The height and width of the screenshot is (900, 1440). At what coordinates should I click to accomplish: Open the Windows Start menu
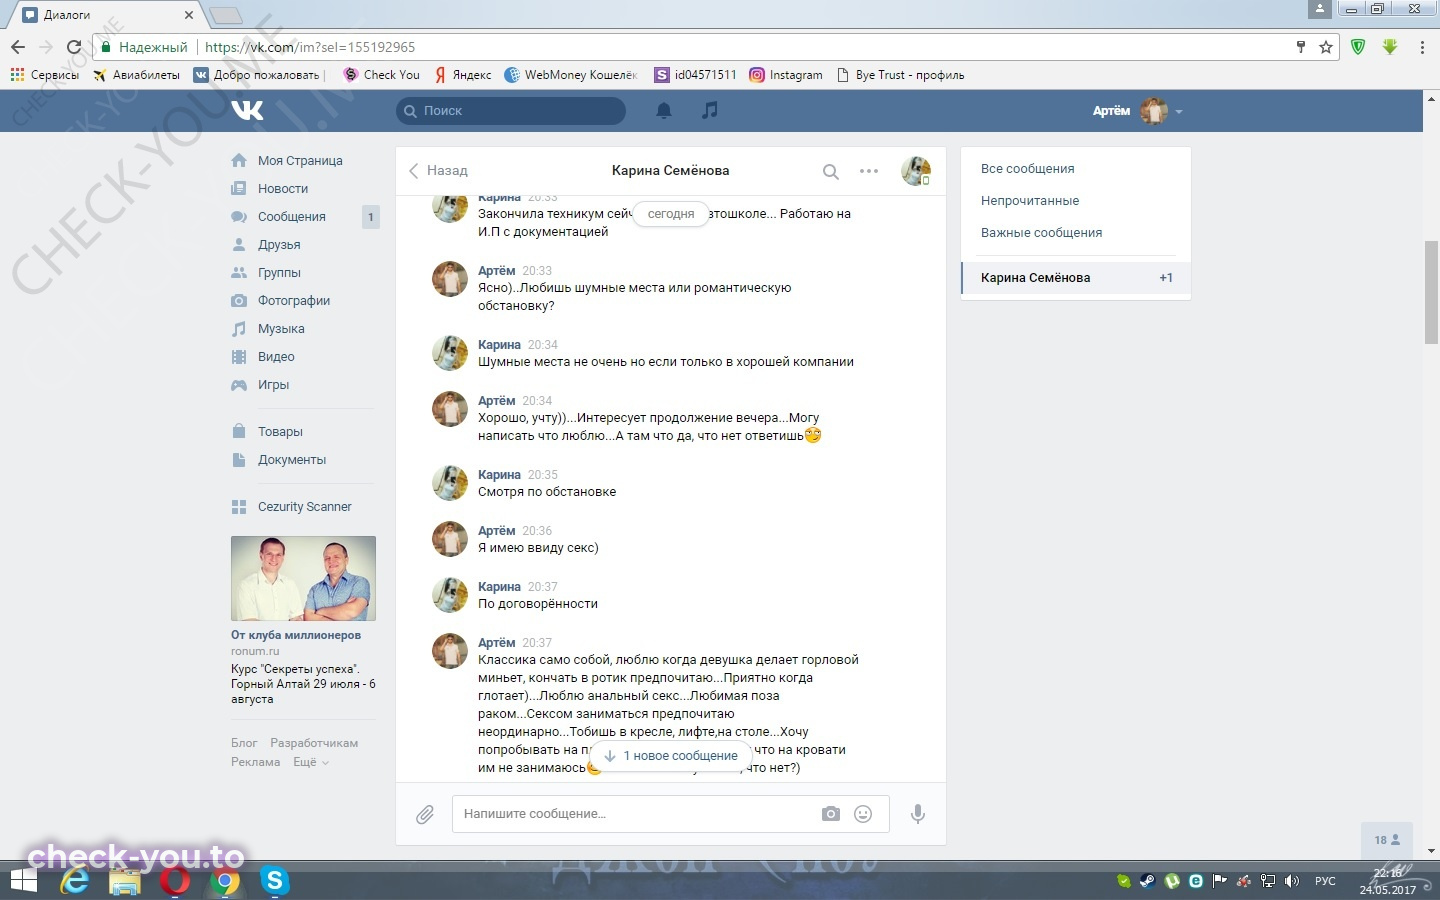(23, 881)
